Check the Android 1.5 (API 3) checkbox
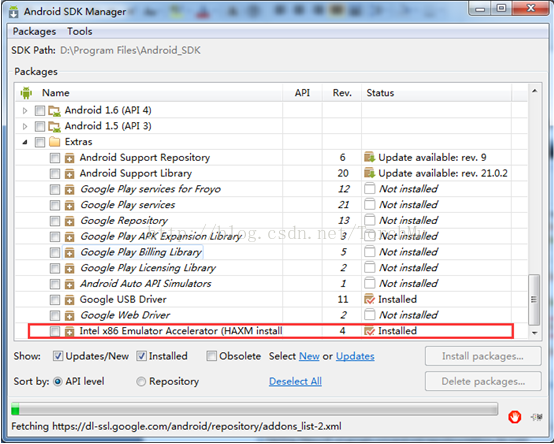Image resolution: width=554 pixels, height=444 pixels. 40,126
